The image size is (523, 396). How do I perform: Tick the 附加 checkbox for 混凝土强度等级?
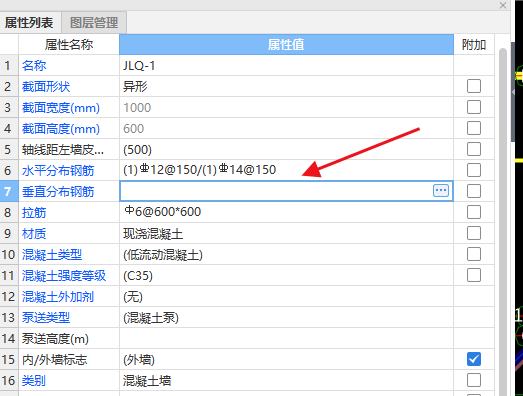tap(474, 275)
